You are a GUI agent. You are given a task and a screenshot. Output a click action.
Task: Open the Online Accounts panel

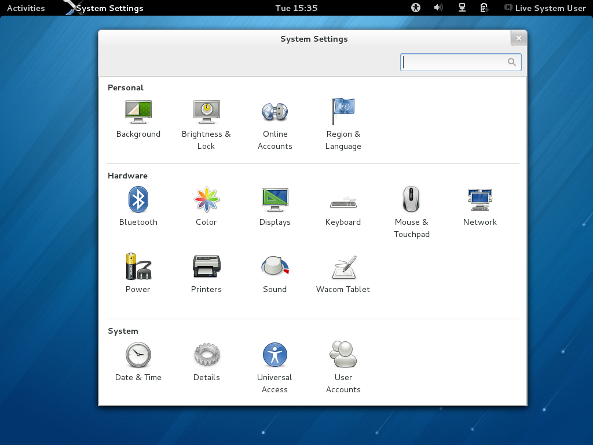(x=275, y=124)
